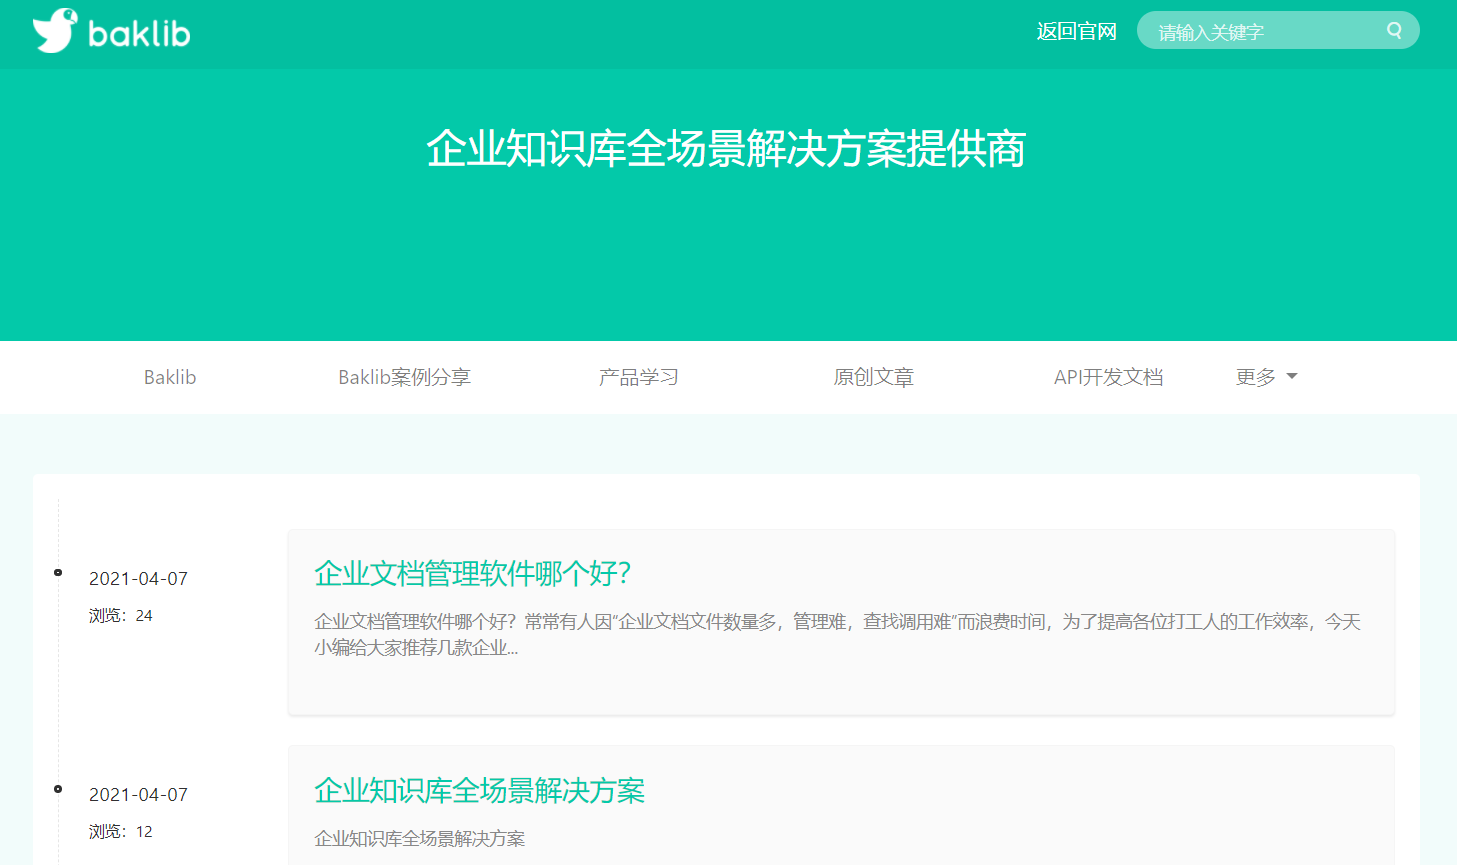Viewport: 1457px width, 865px height.
Task: Click the search magnifier icon
Action: [1394, 31]
